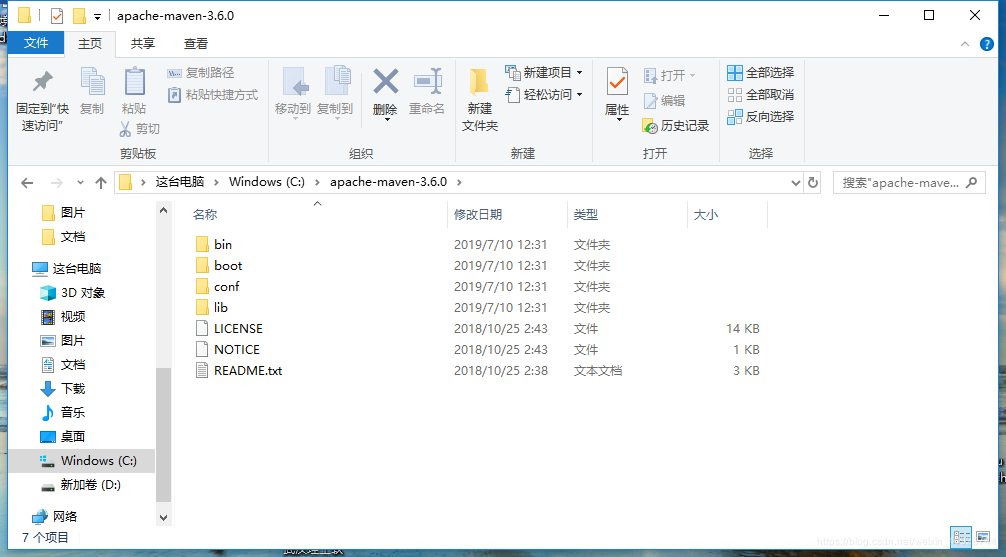Select the LICENSE file
Screen dimensions: 1006x557
point(238,329)
